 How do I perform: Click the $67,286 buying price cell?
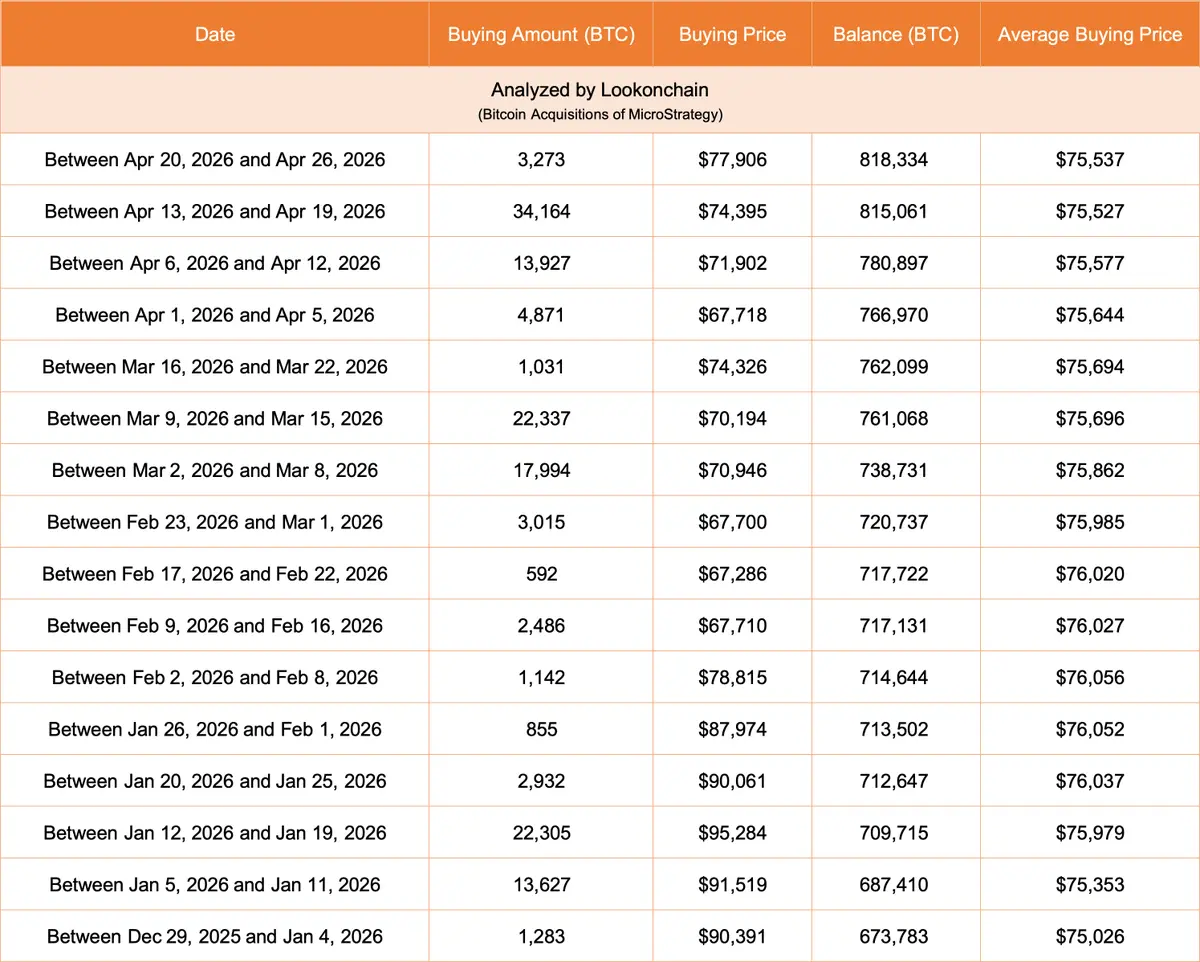pyautogui.click(x=732, y=574)
